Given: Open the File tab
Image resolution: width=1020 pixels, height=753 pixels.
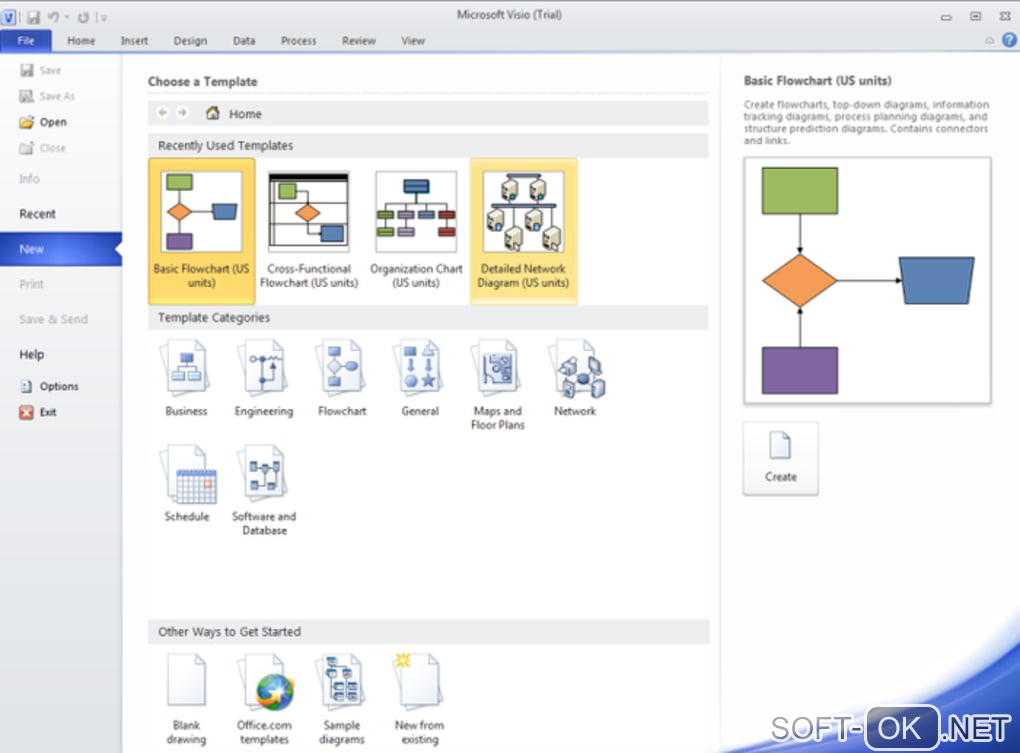Looking at the screenshot, I should (x=26, y=40).
